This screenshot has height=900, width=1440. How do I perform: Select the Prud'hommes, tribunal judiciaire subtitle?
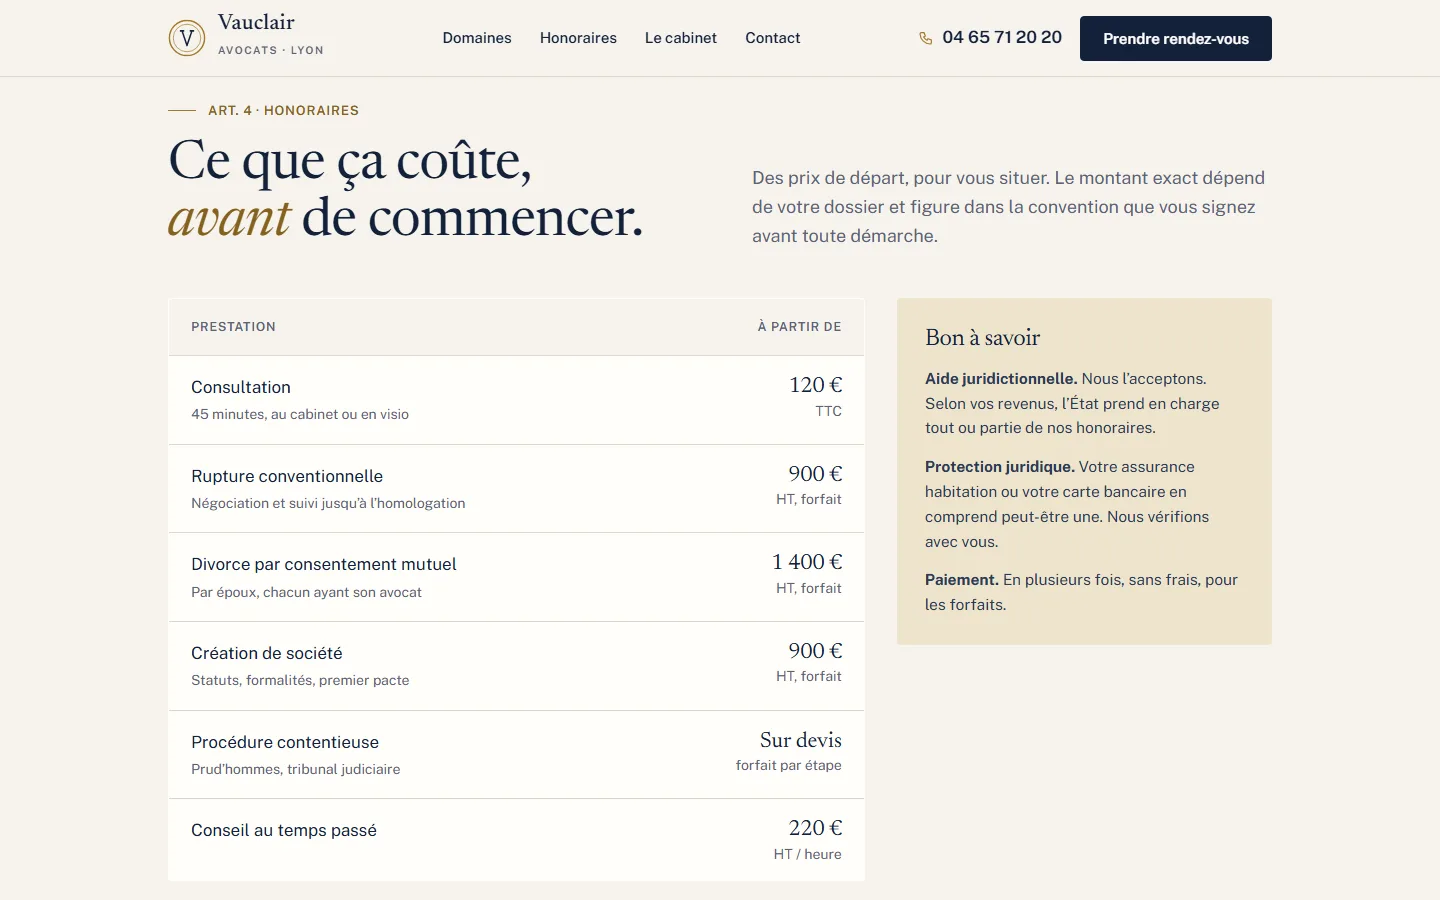pos(296,769)
